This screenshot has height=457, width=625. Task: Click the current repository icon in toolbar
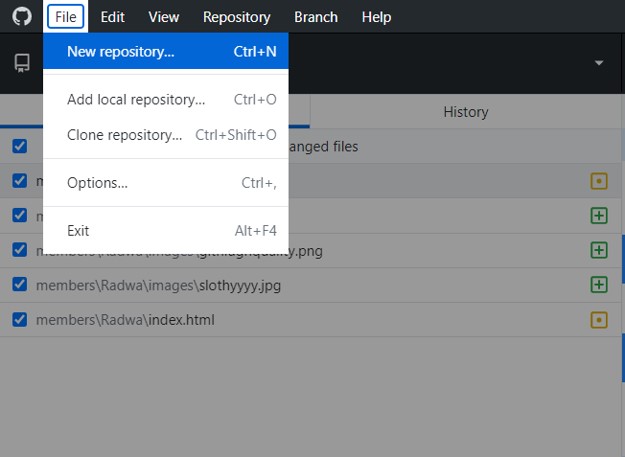point(22,63)
